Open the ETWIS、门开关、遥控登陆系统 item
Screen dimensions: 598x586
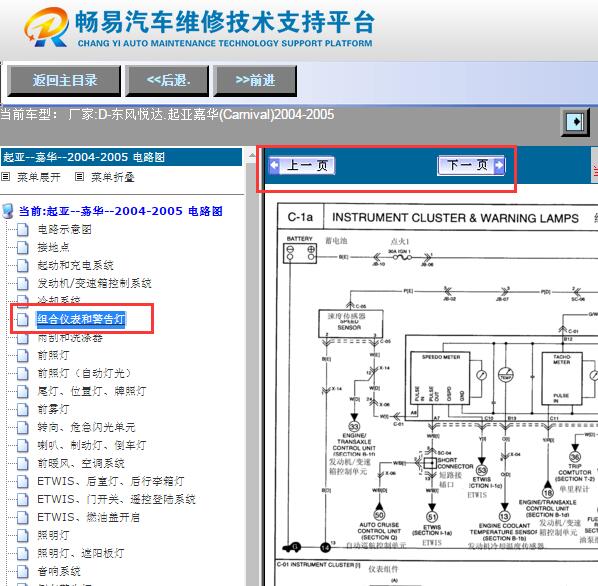tap(116, 499)
